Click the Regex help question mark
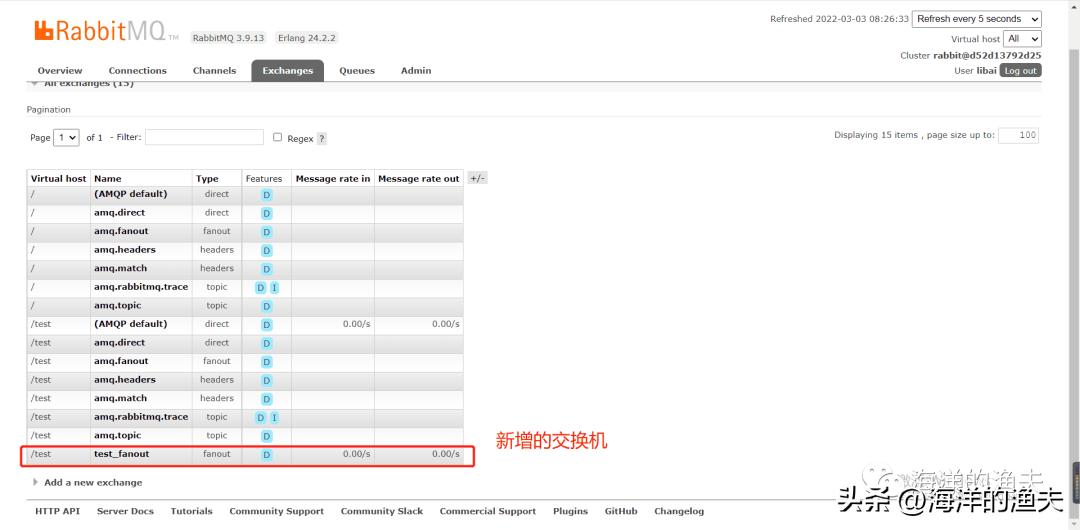This screenshot has height=530, width=1080. [322, 139]
